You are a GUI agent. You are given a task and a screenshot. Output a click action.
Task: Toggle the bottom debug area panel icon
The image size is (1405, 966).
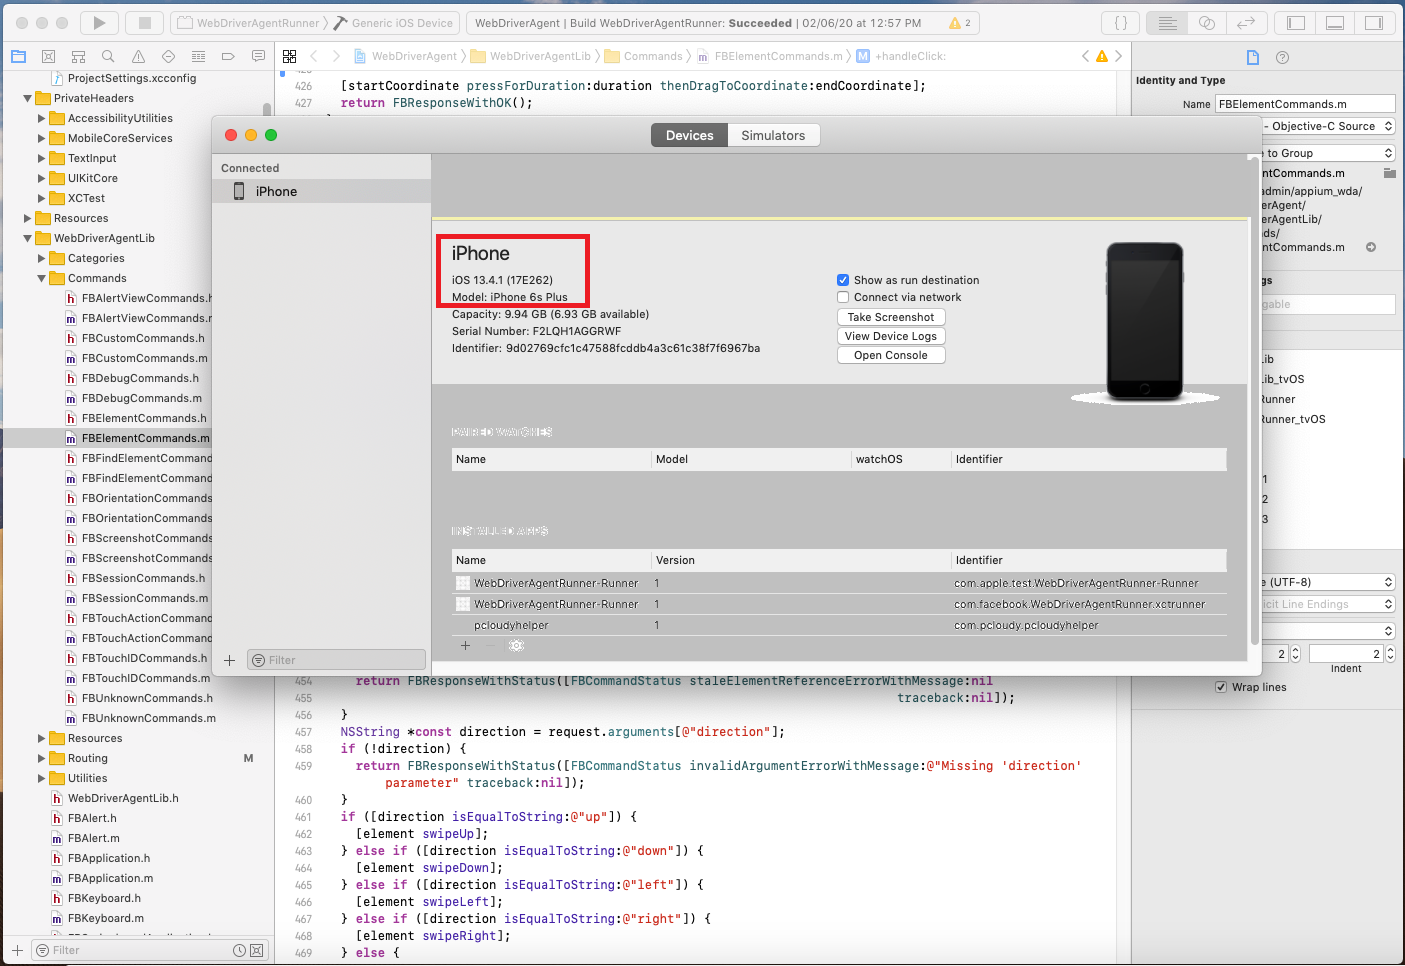click(x=1335, y=23)
